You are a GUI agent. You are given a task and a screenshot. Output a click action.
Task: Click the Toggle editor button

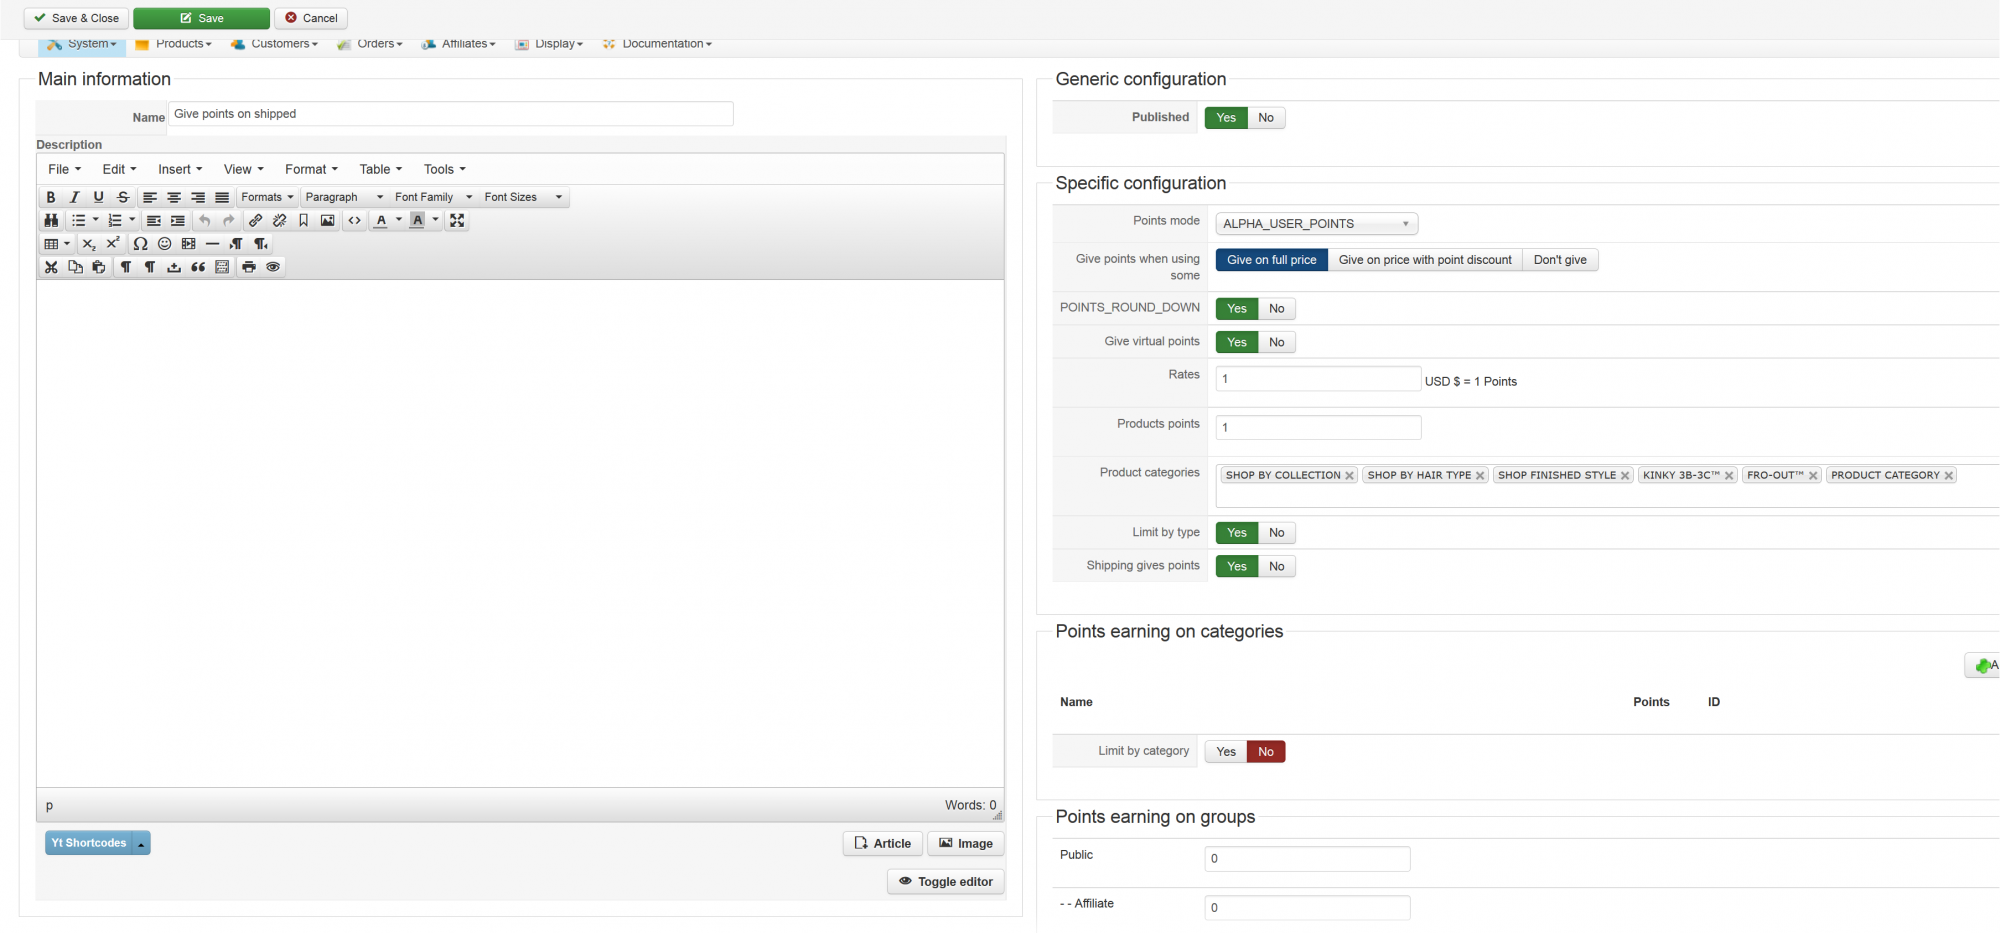pos(946,882)
